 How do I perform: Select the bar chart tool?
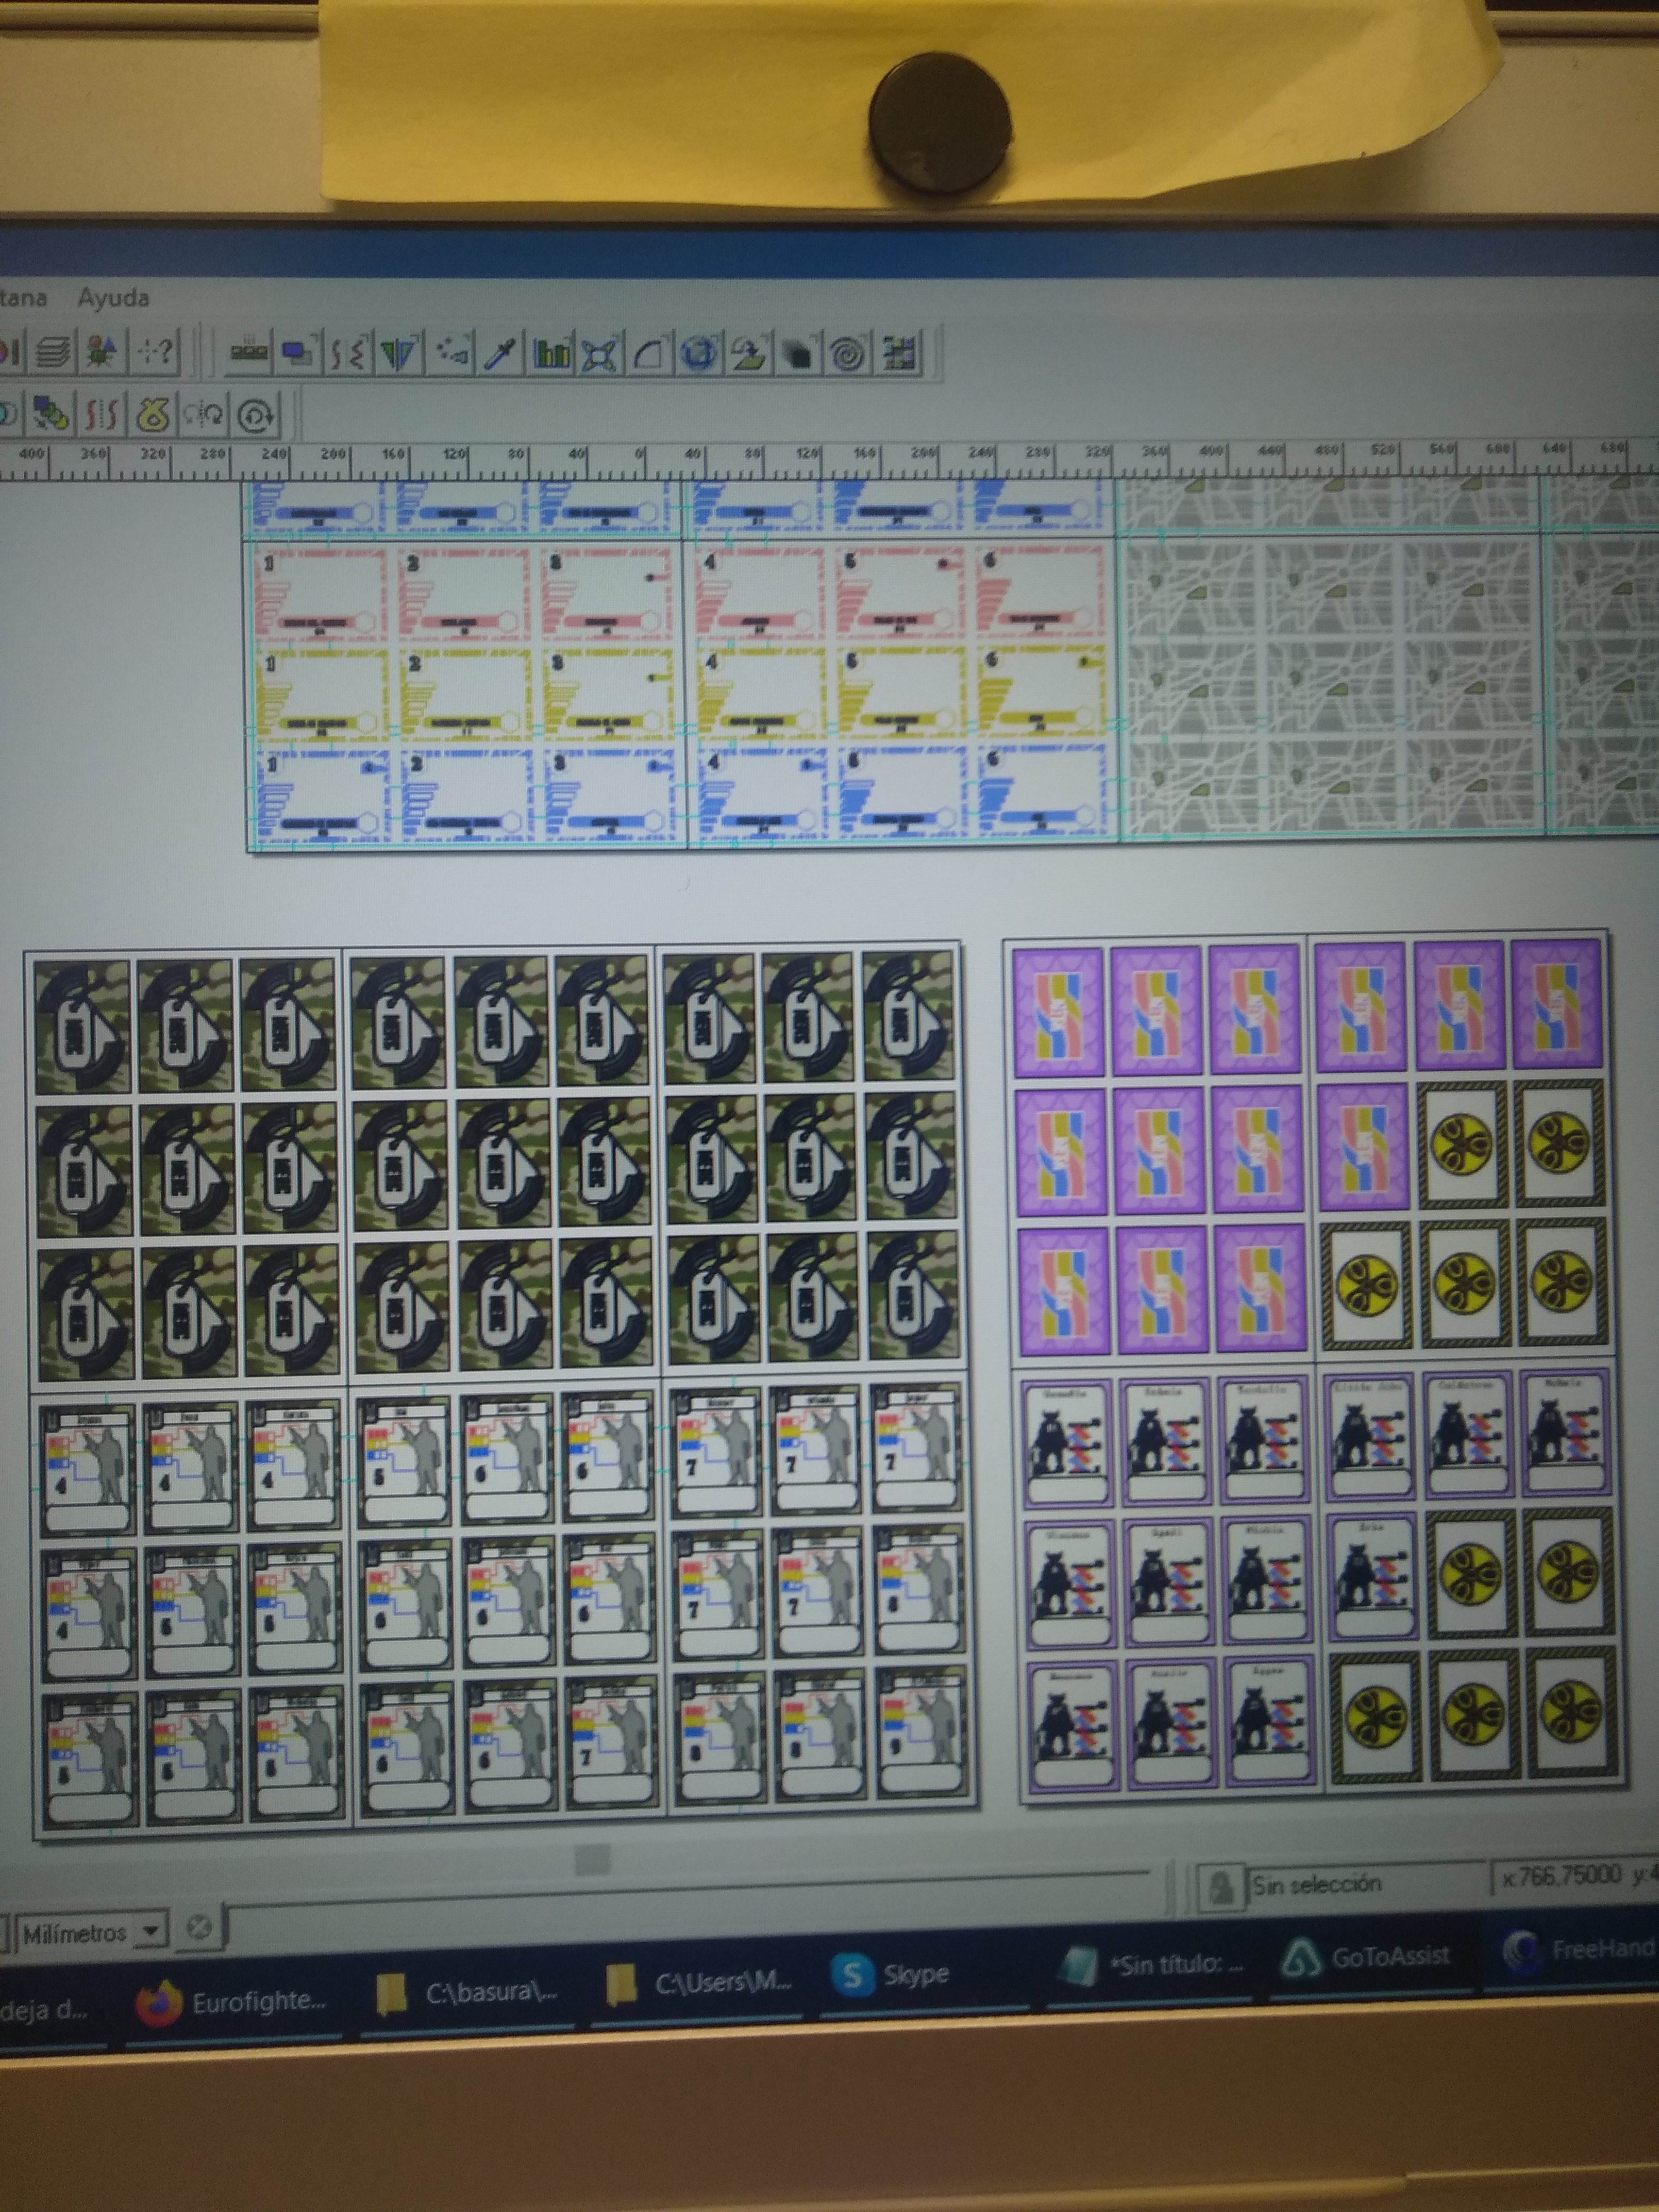pos(550,353)
